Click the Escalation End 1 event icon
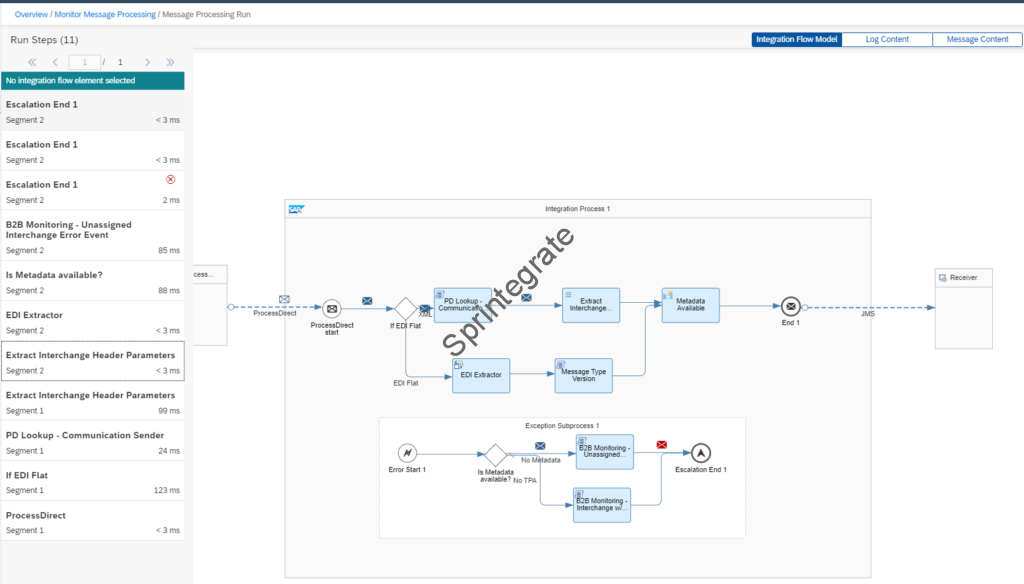Screen dimensions: 1024x584 point(700,453)
